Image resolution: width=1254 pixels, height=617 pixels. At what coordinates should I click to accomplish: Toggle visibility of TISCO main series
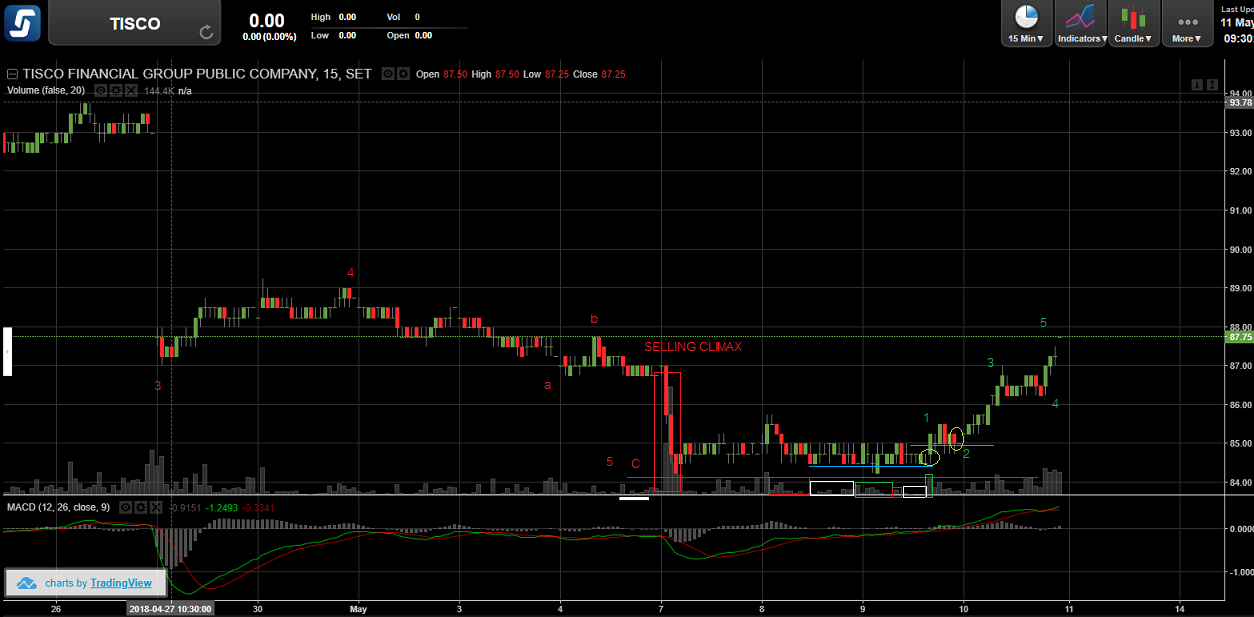pyautogui.click(x=390, y=74)
